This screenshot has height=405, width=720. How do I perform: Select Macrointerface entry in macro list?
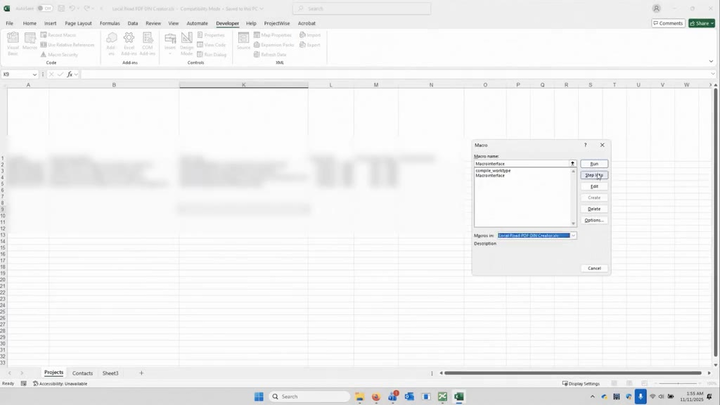pos(490,175)
